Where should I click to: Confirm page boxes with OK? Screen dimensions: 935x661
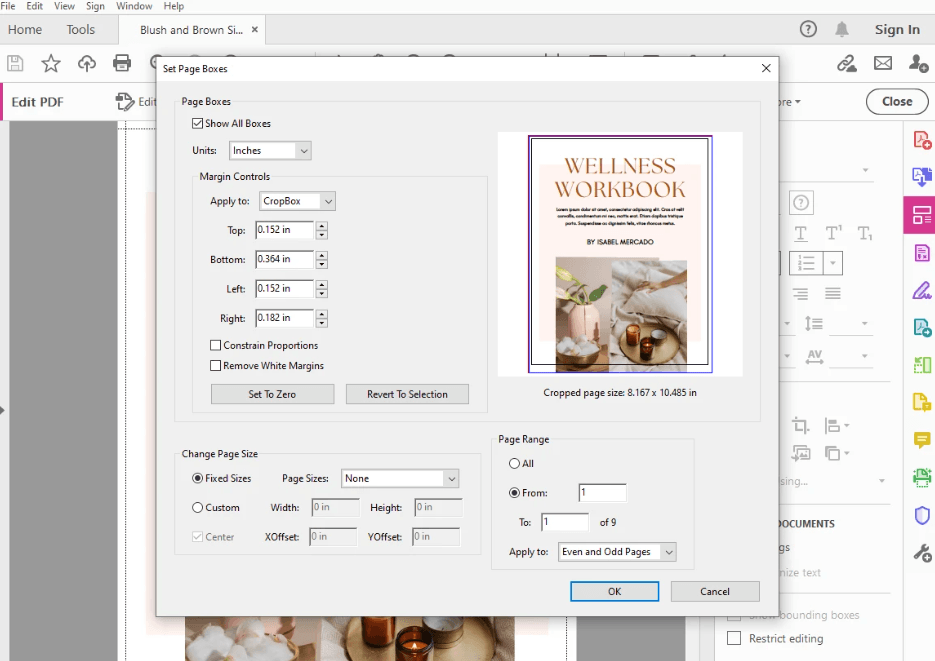pyautogui.click(x=614, y=591)
